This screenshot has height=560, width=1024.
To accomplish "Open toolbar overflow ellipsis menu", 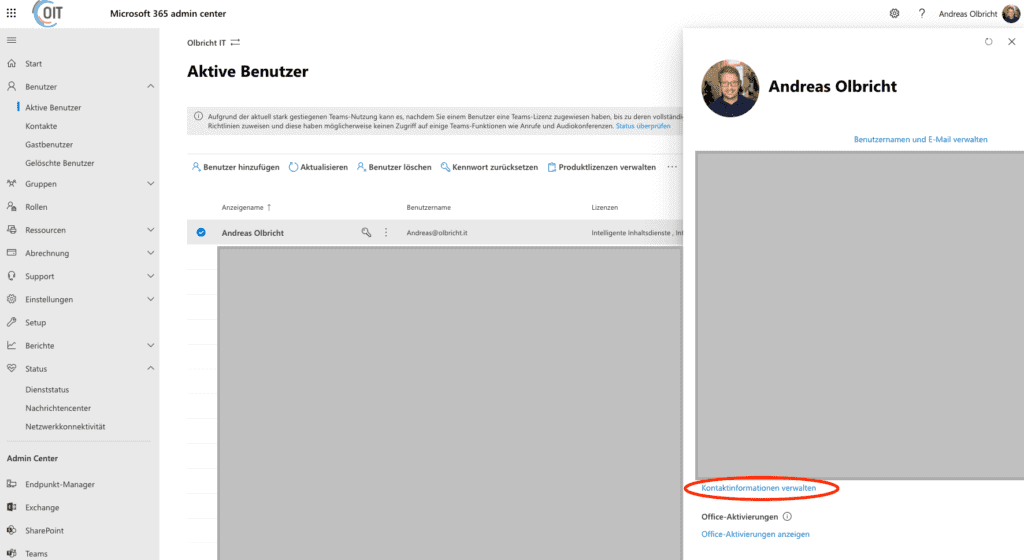I will 672,167.
